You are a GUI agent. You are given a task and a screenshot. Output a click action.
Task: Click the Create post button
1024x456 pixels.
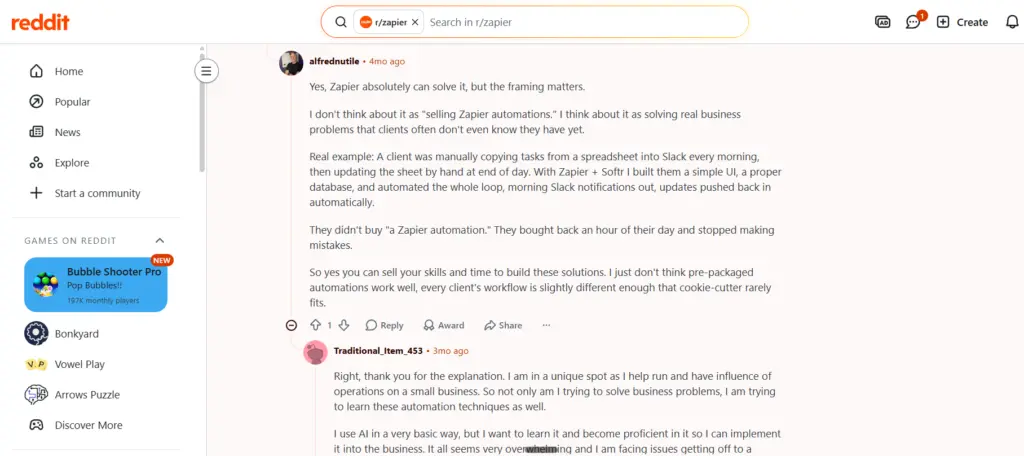[x=962, y=22]
